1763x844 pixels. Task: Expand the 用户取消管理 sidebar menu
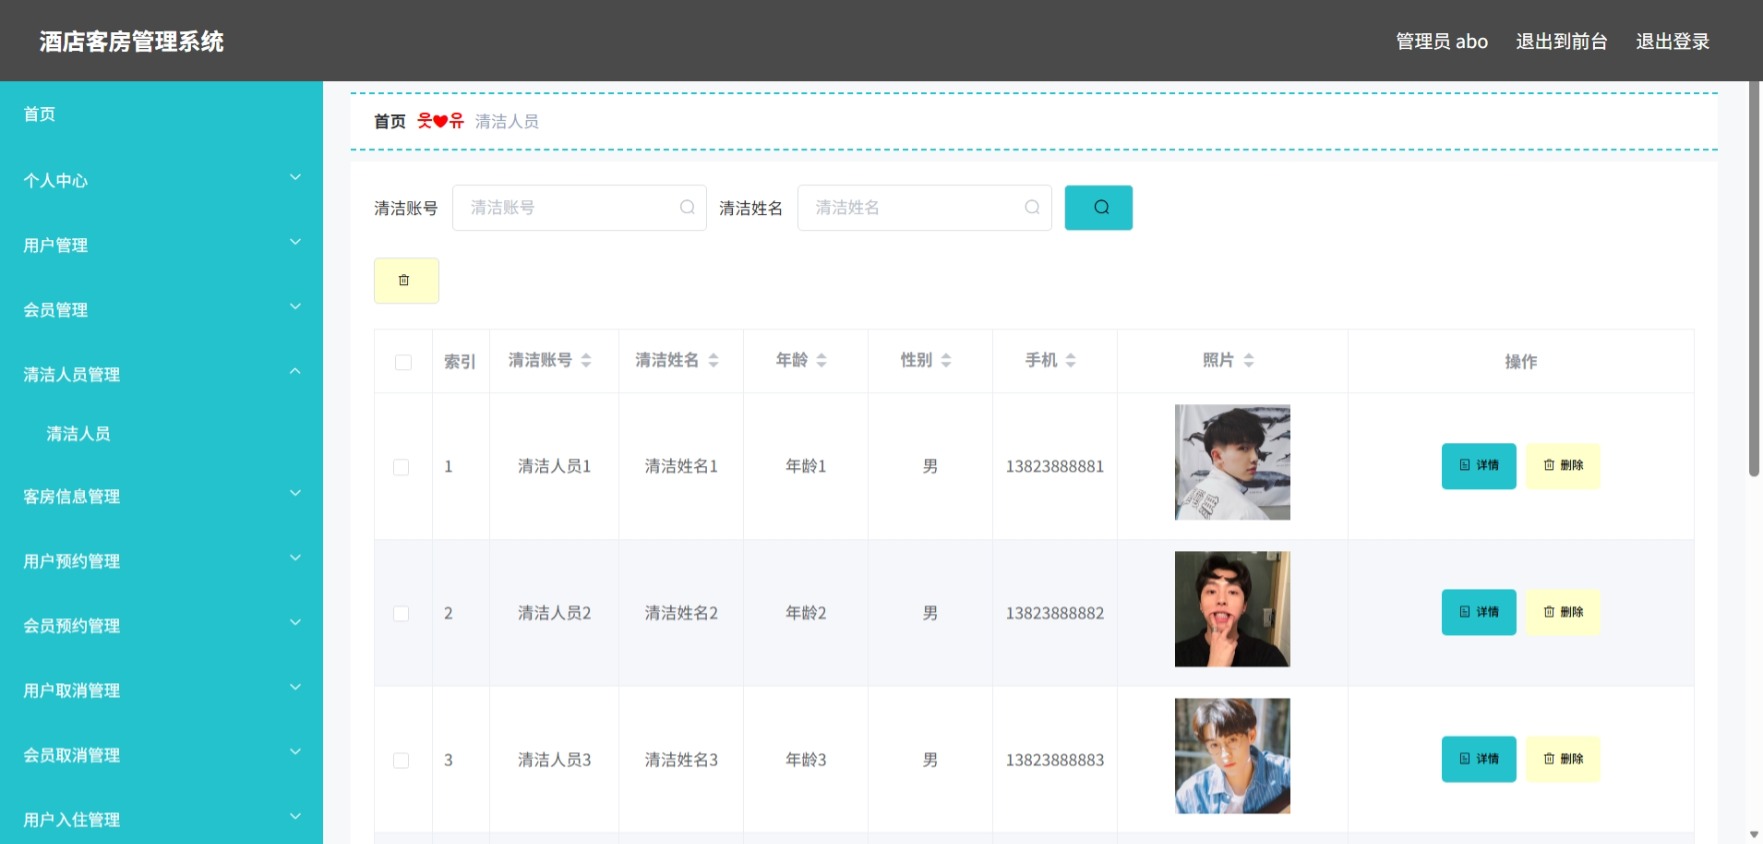coord(161,690)
